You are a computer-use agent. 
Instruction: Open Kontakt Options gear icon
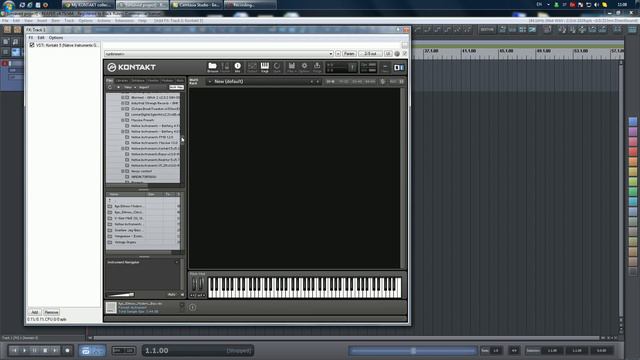[x=304, y=67]
